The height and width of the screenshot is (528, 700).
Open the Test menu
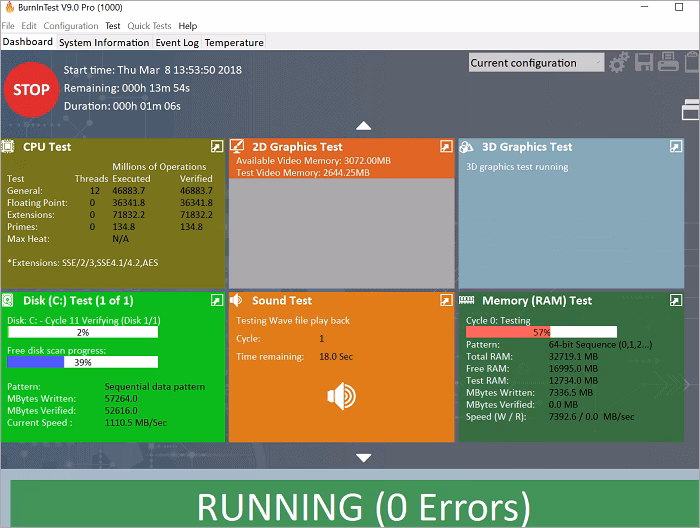tap(112, 26)
